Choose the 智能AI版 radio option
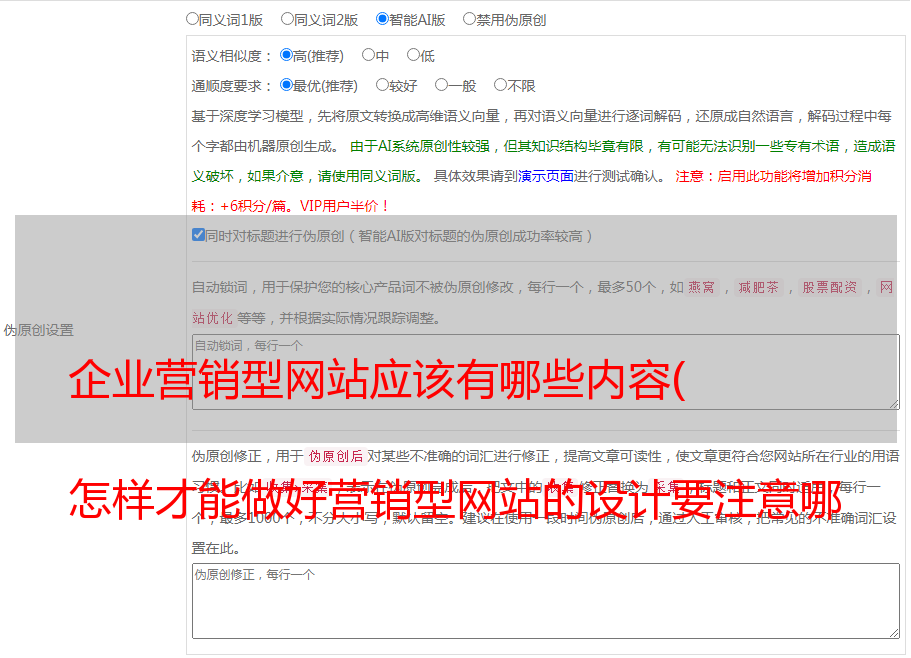Screen dimensions: 911x658 [382, 19]
